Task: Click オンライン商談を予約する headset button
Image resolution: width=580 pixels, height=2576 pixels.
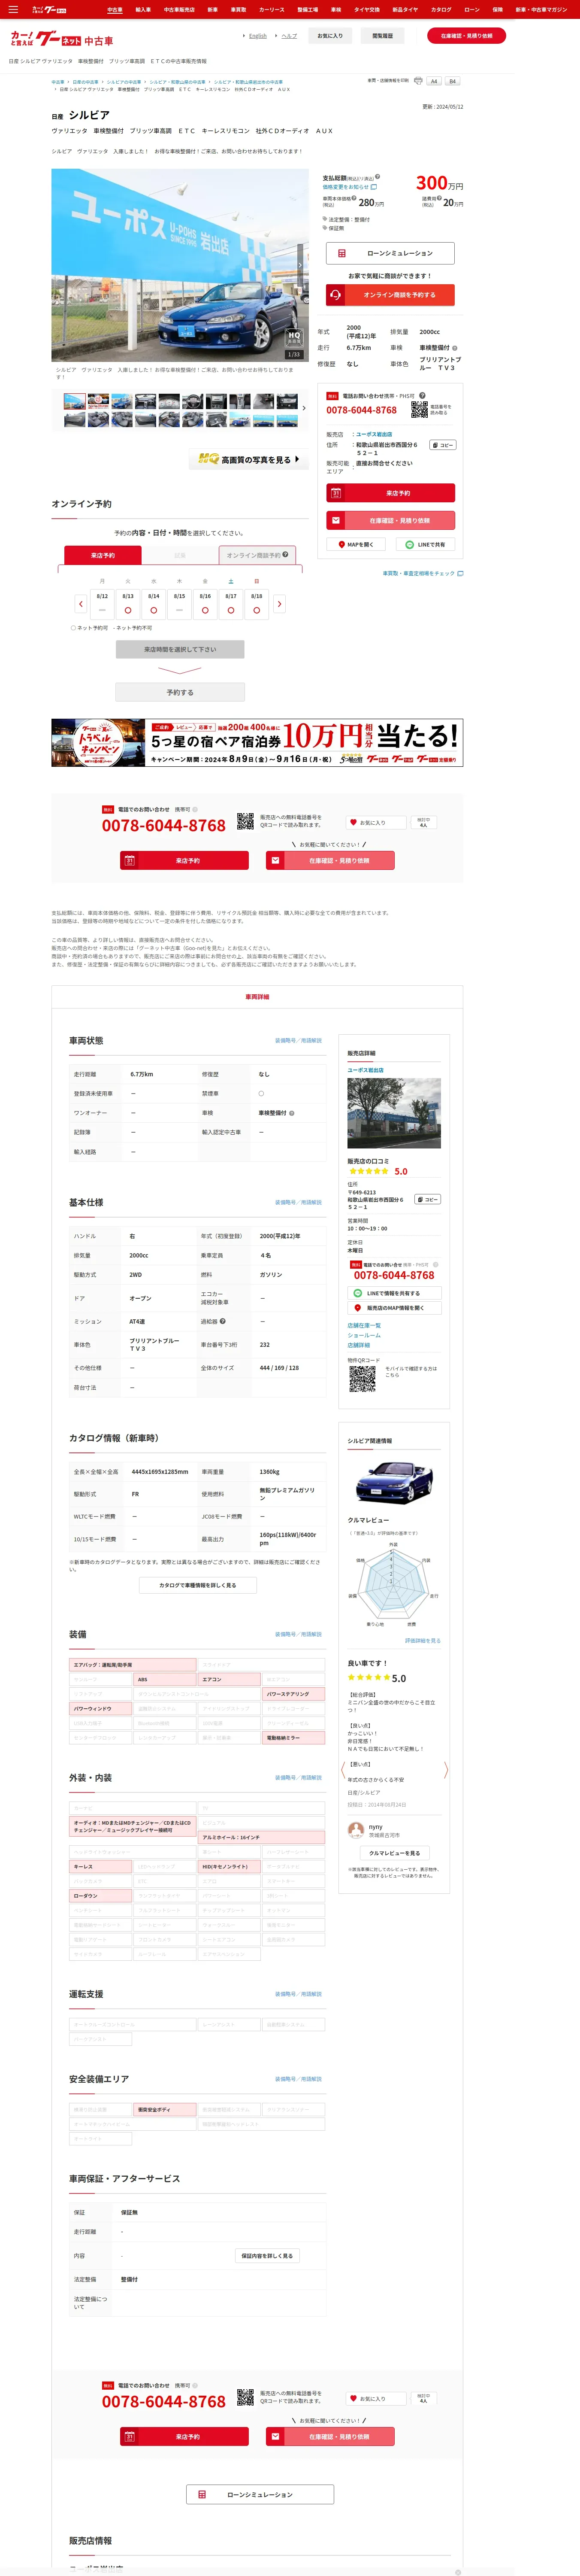Action: click(x=390, y=295)
